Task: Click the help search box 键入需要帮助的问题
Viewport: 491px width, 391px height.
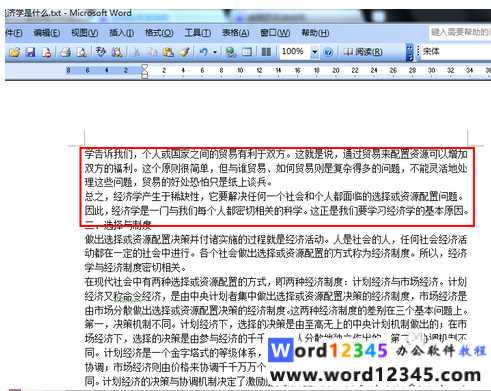Action: click(460, 33)
